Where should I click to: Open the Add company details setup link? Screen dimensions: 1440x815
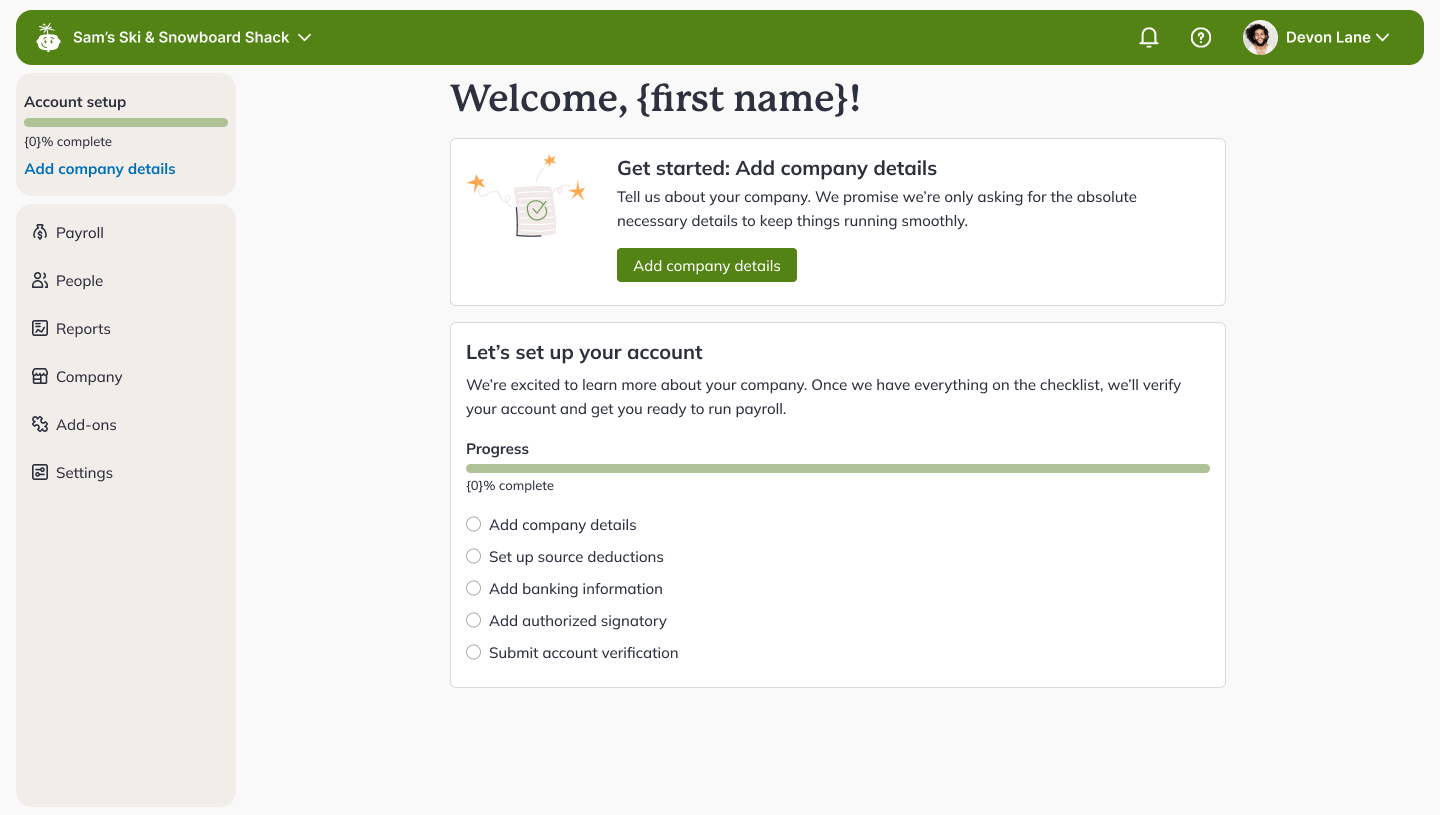point(99,168)
